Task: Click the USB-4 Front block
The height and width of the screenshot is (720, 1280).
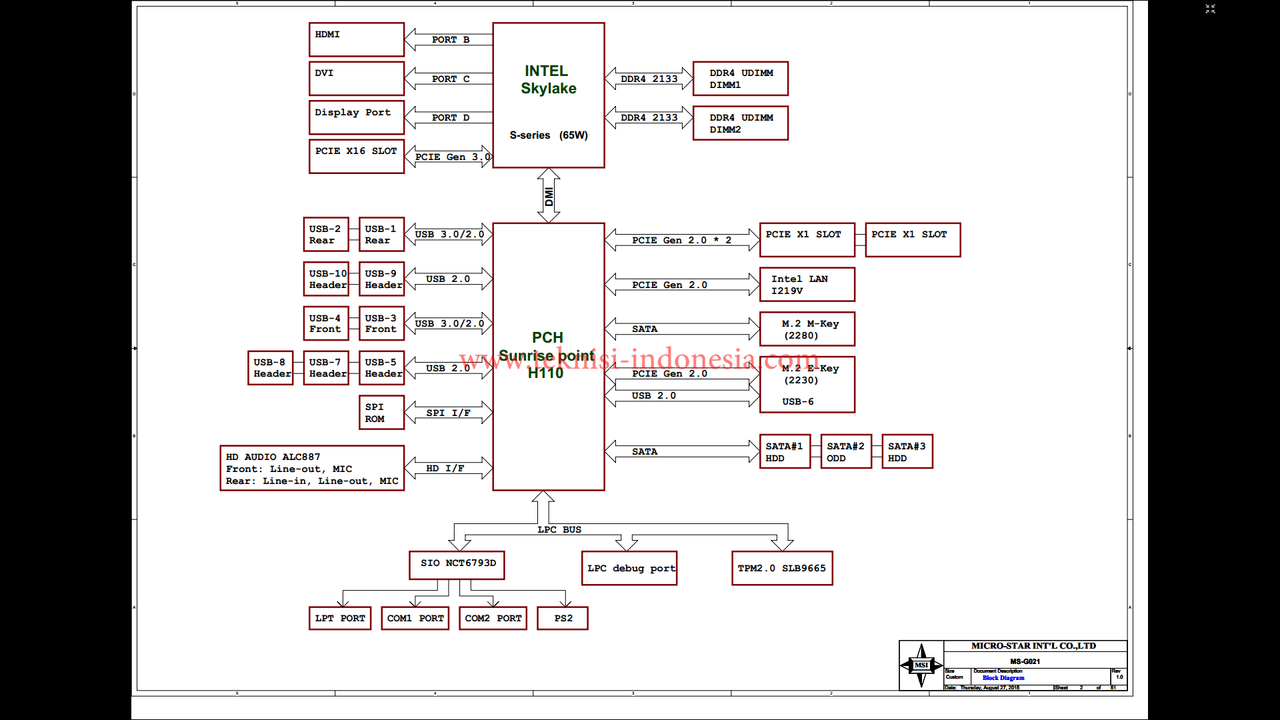Action: pos(326,323)
